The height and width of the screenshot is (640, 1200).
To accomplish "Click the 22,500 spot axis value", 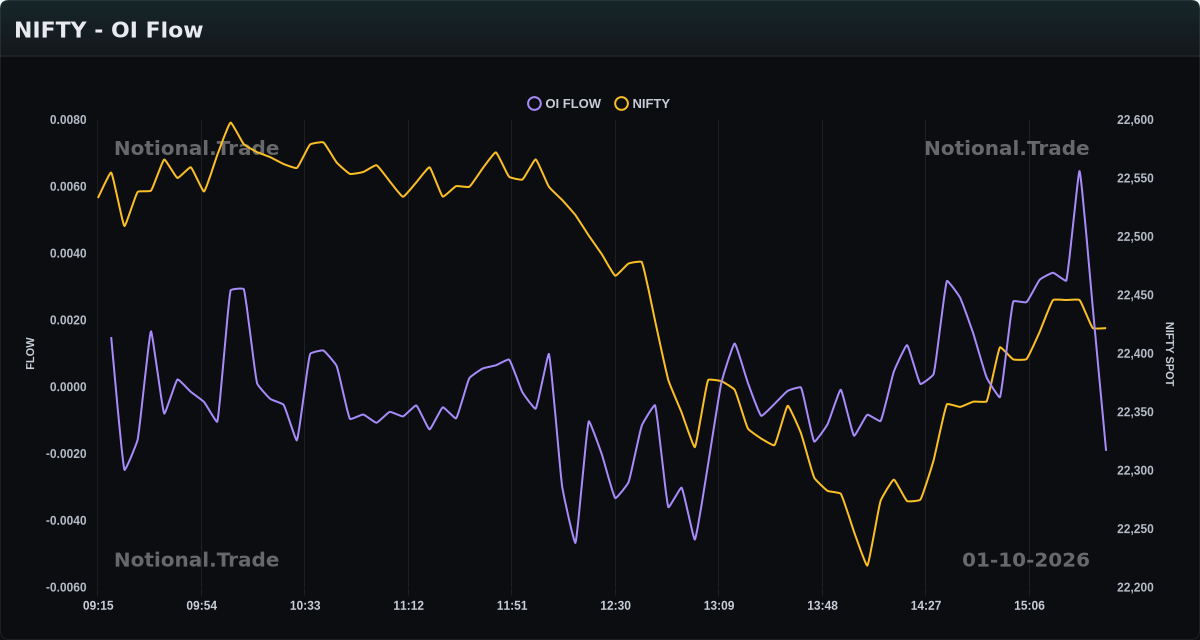I will pyautogui.click(x=1135, y=237).
